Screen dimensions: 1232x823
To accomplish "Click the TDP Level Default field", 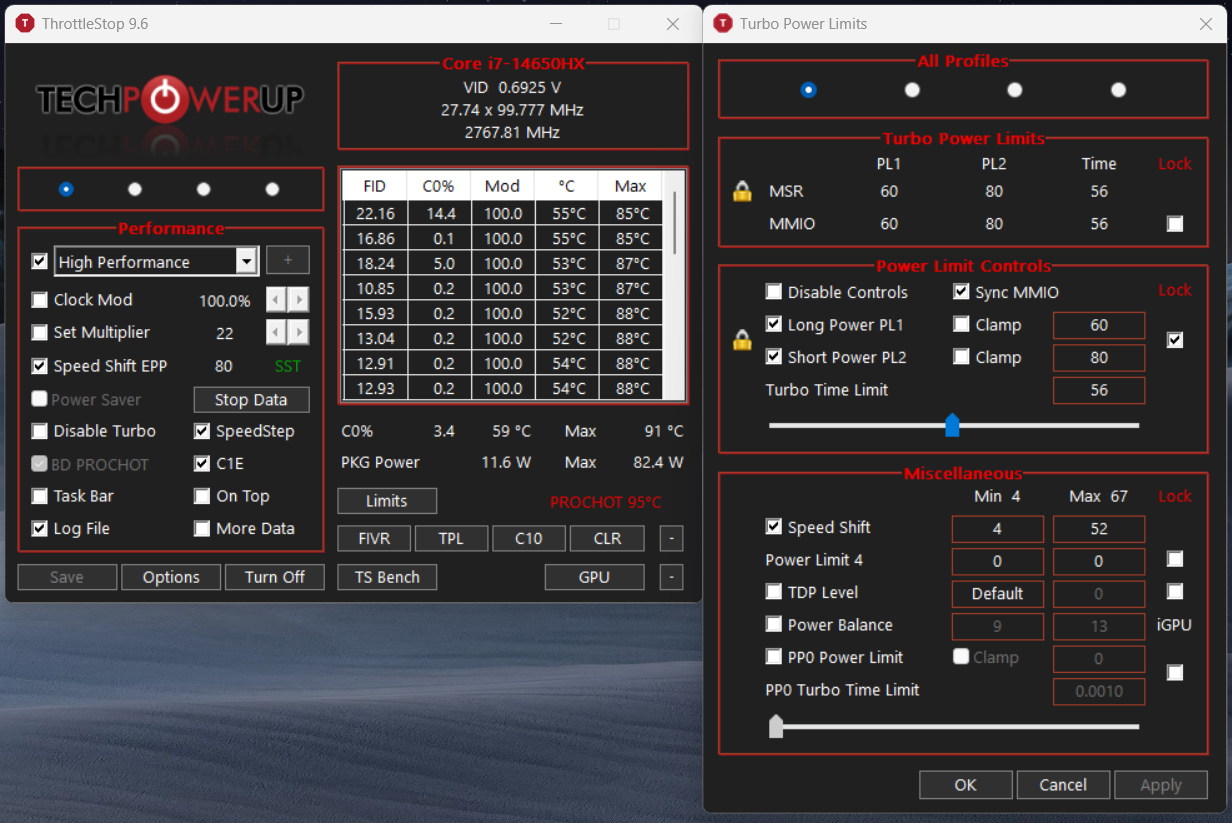I will tap(997, 594).
